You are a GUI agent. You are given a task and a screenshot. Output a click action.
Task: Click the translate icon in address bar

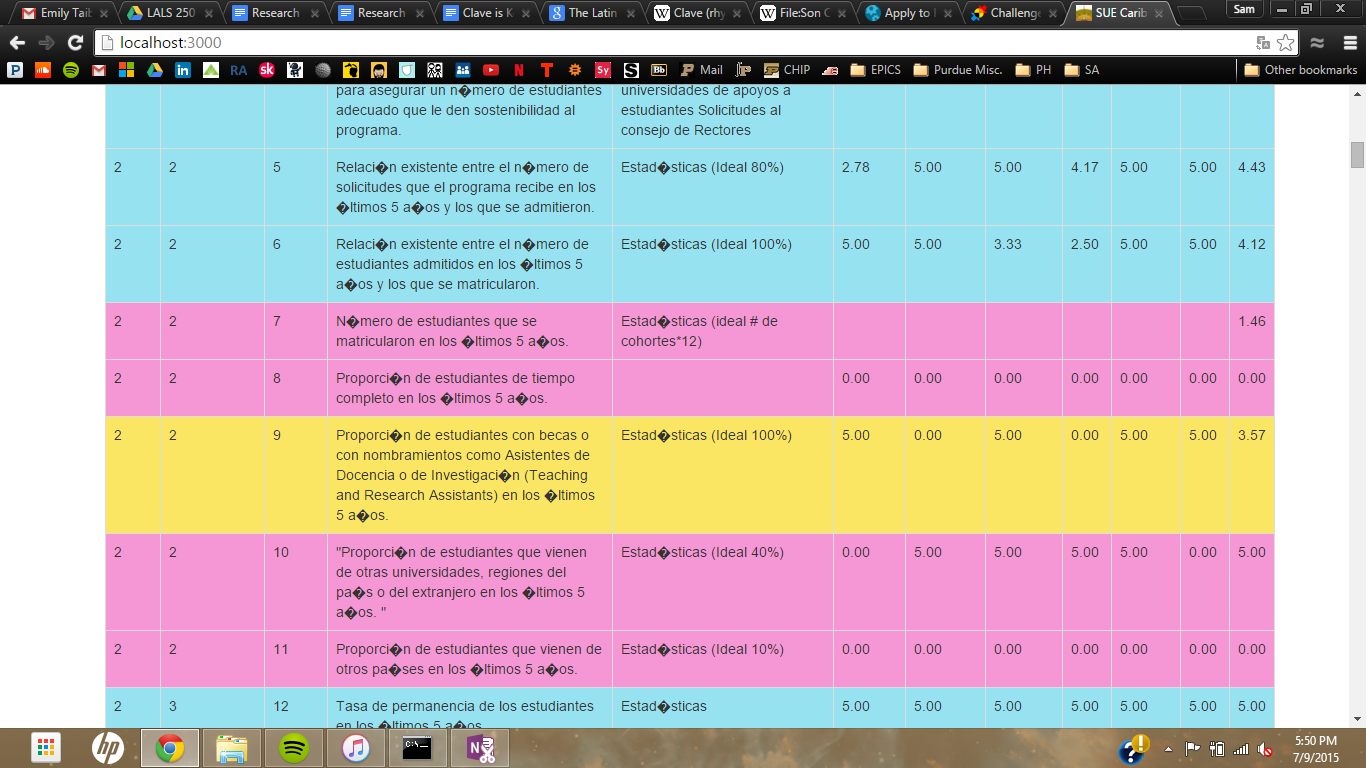tap(1263, 43)
